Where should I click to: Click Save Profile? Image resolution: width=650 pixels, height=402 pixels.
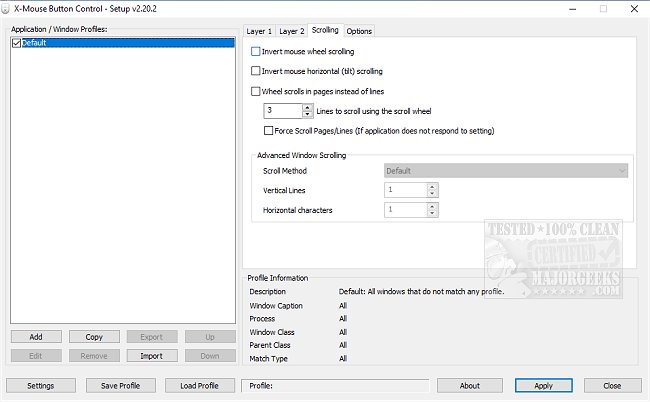(121, 386)
